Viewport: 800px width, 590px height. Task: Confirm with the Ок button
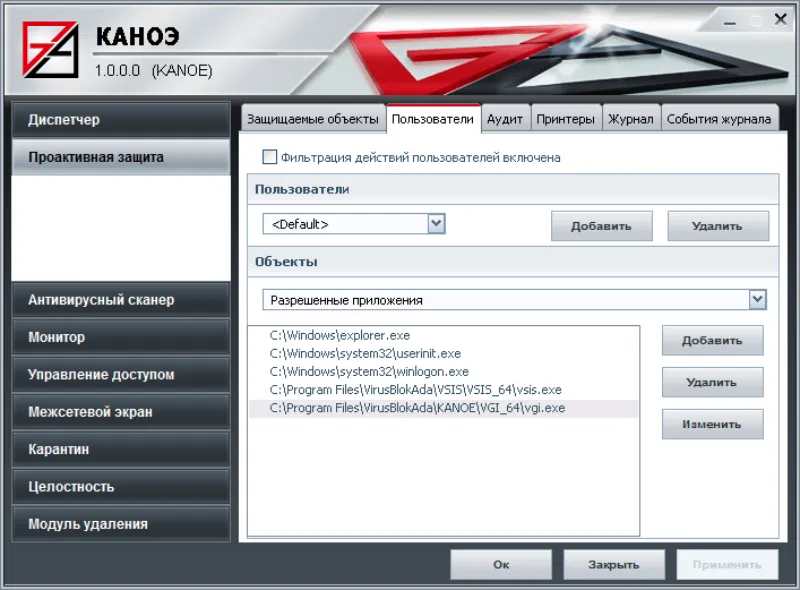tap(501, 564)
